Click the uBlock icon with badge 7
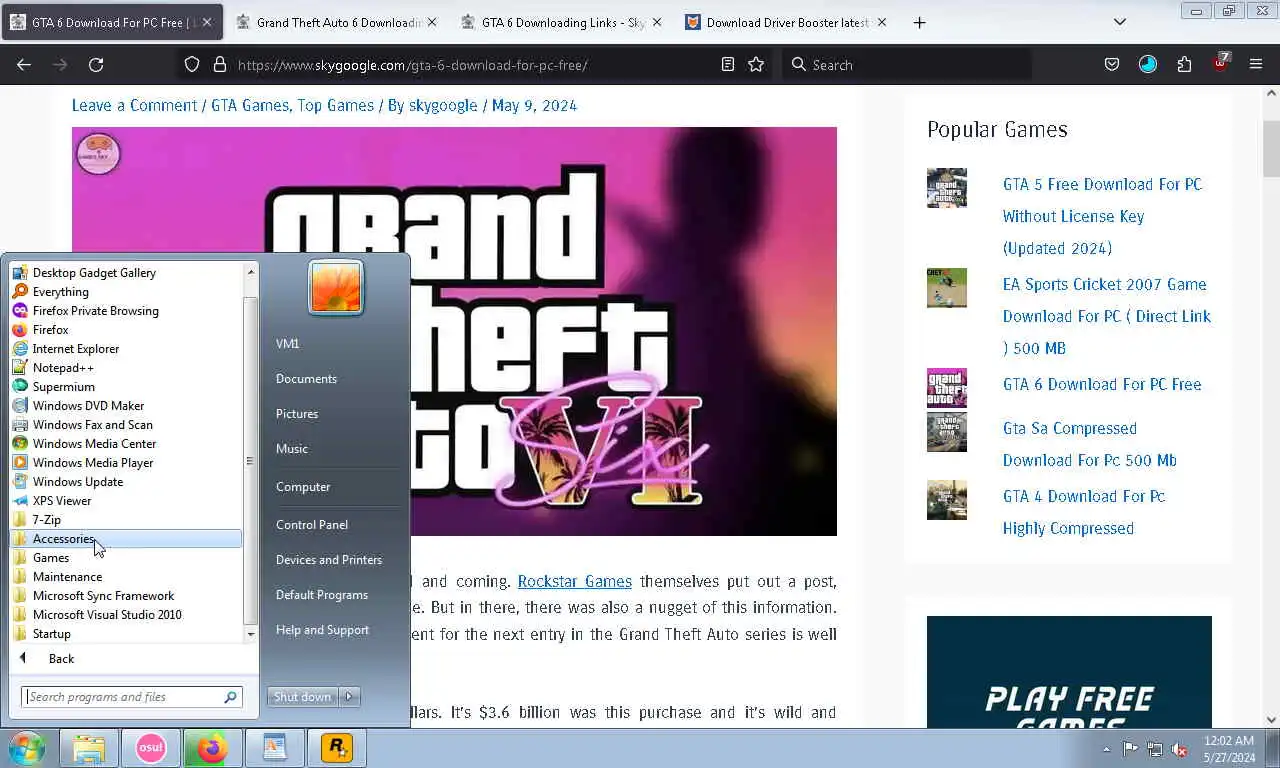Screen dimensions: 1280x768 pos(1220,63)
